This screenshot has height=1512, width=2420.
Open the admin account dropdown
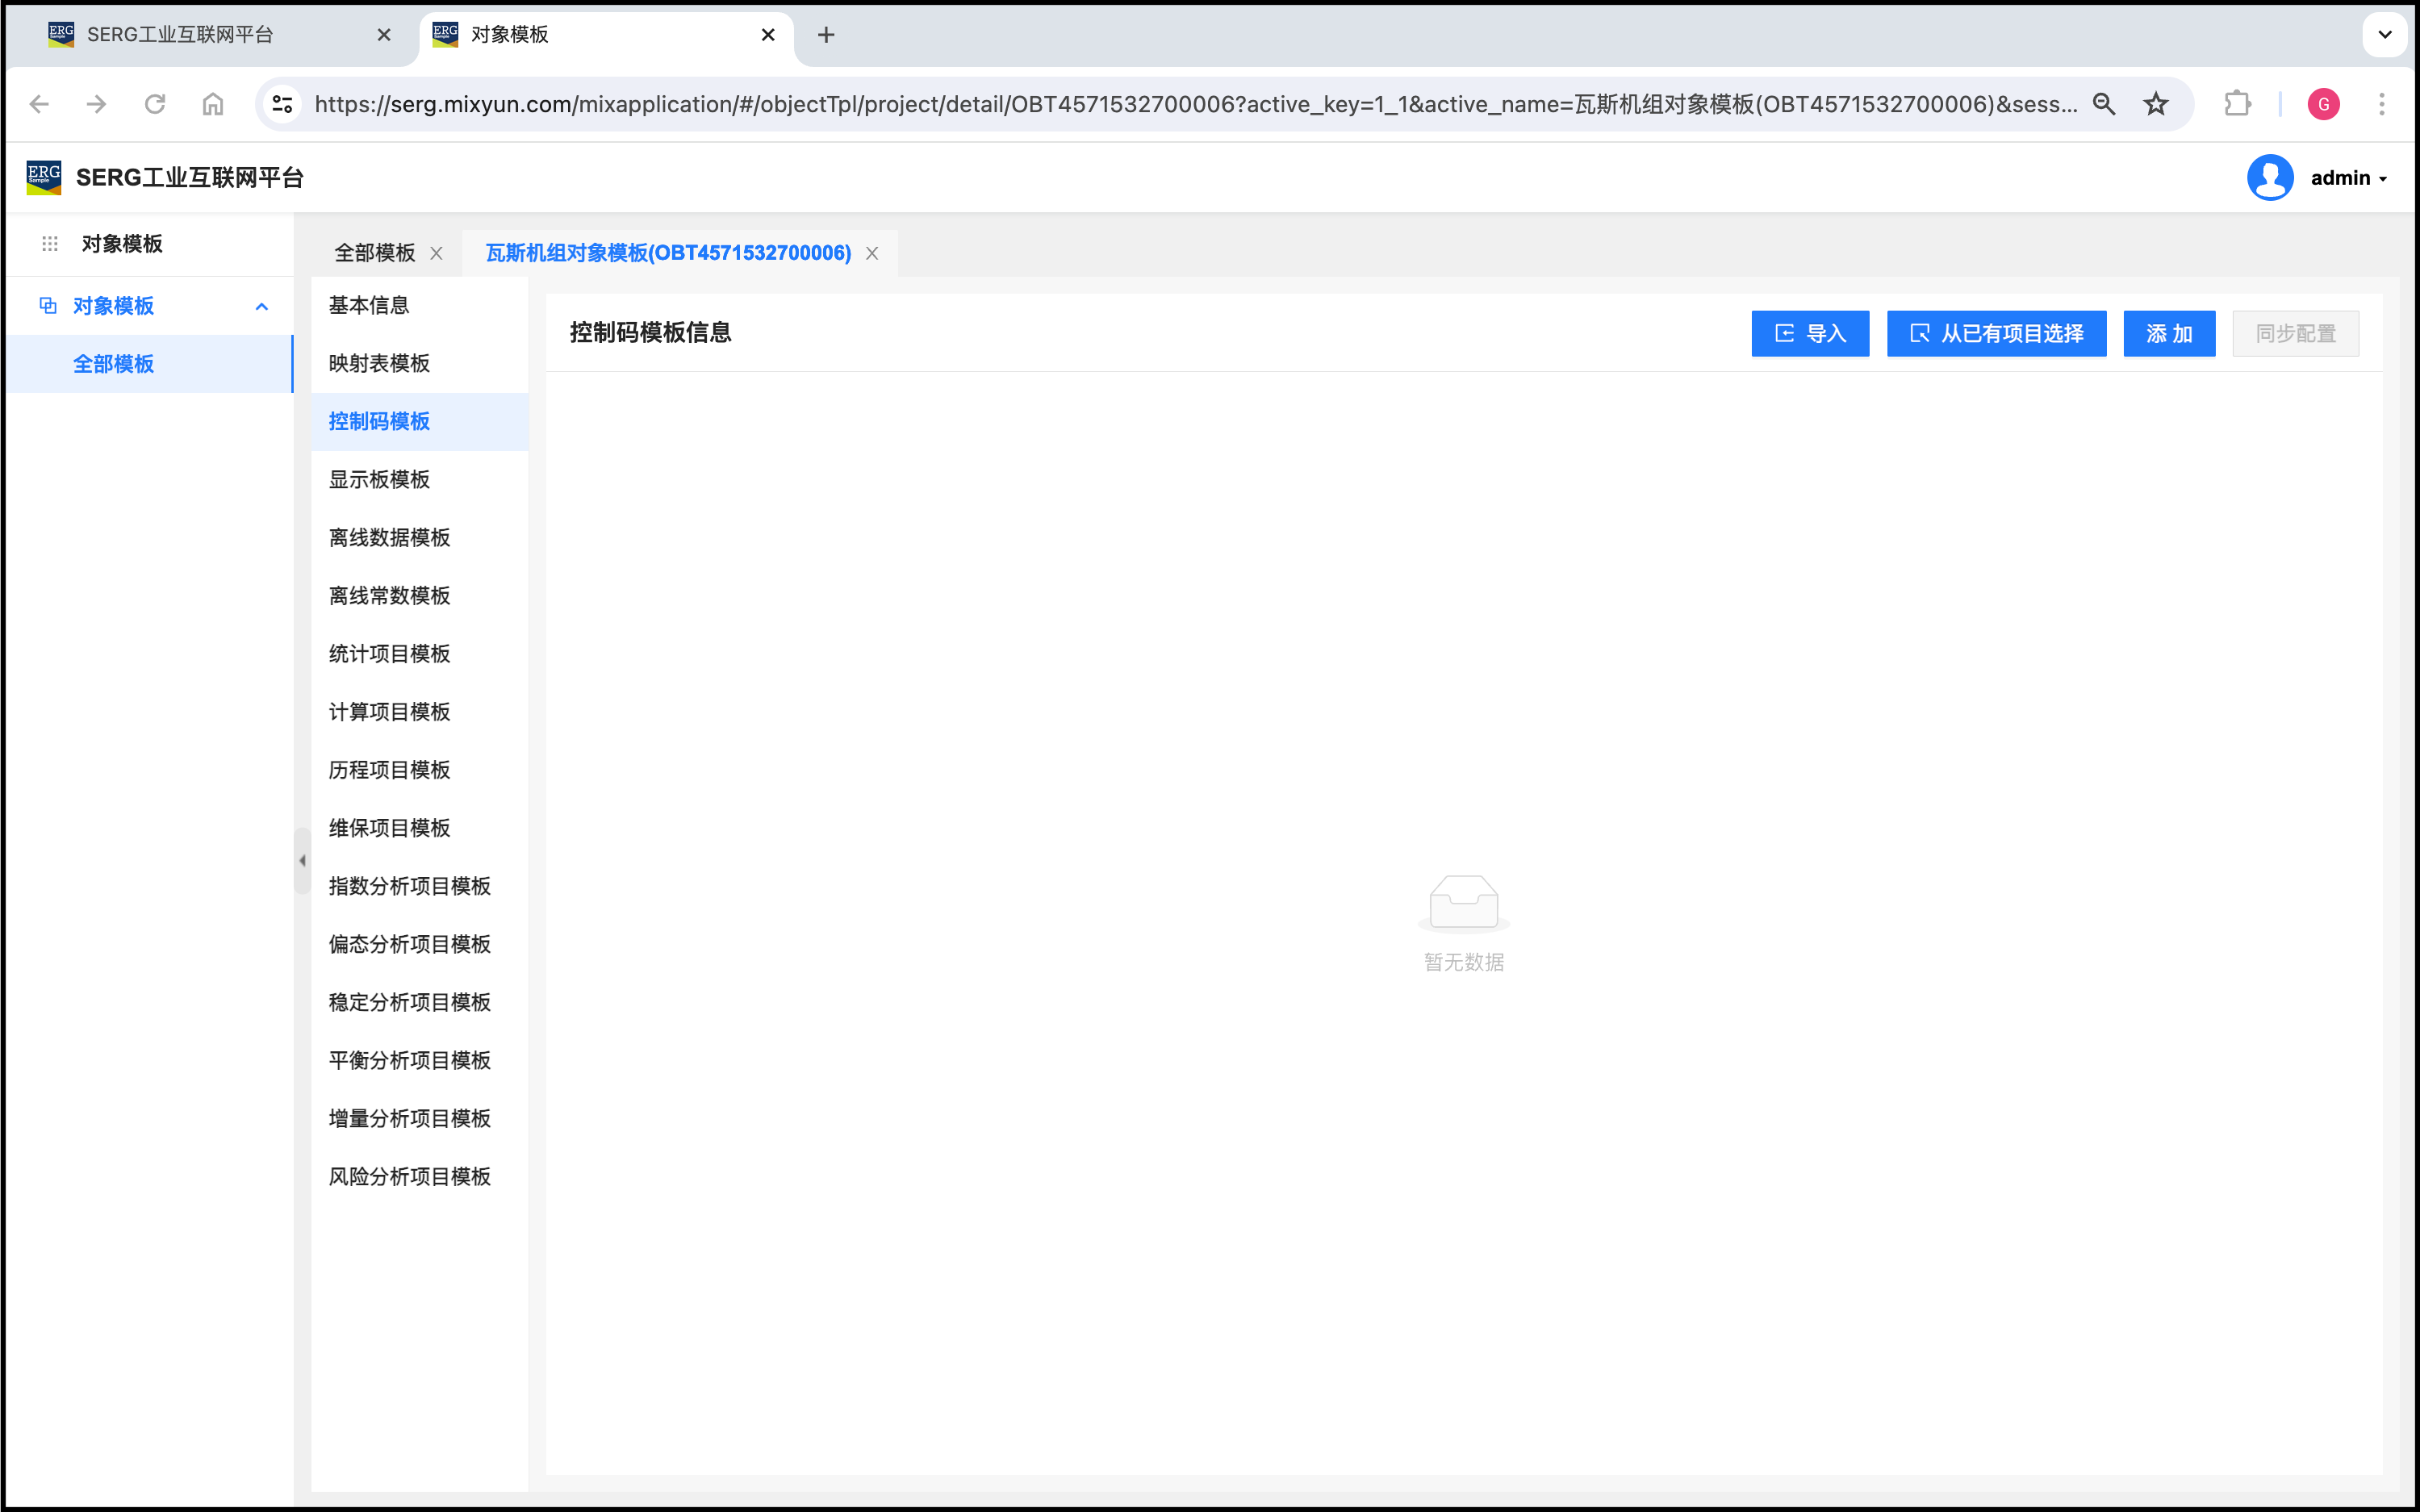pos(2348,178)
